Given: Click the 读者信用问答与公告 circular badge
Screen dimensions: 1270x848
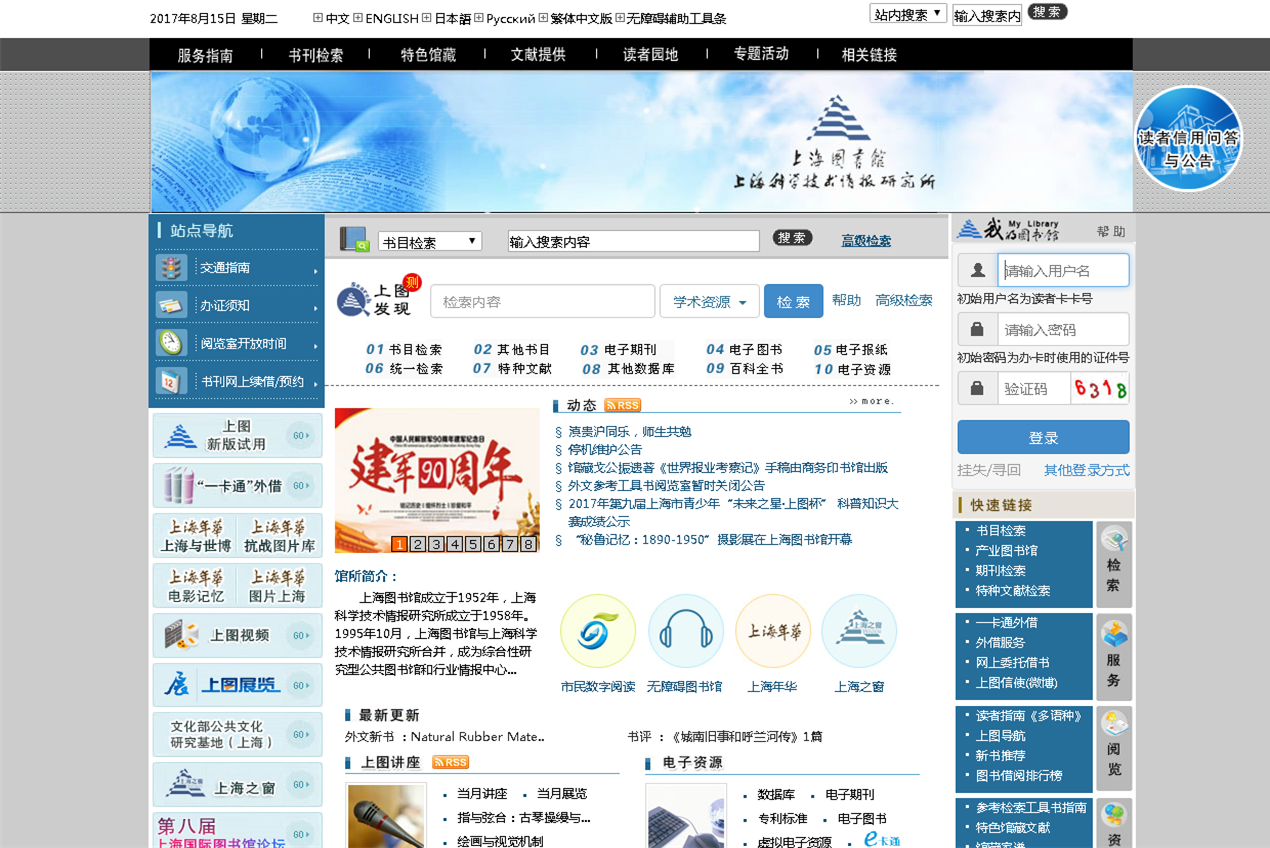Looking at the screenshot, I should 1188,139.
